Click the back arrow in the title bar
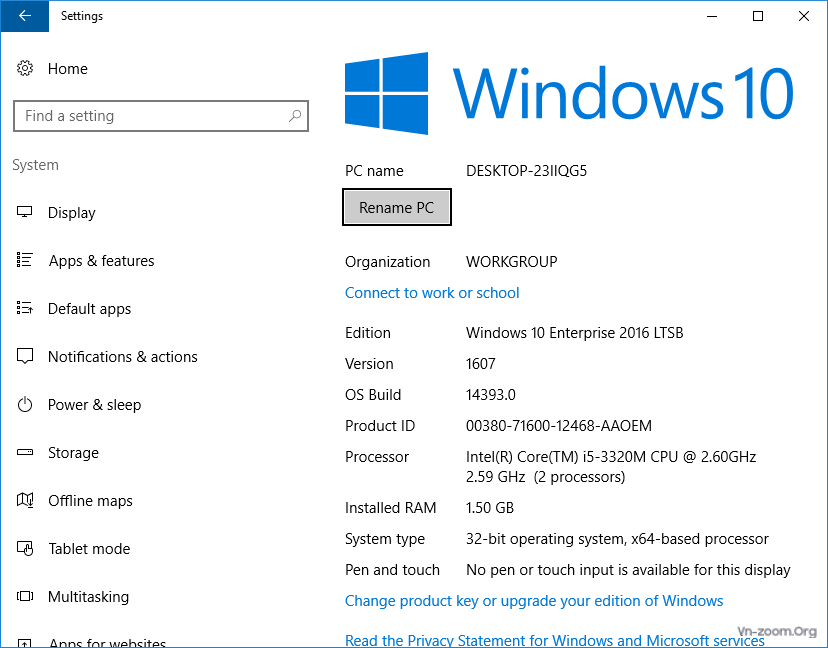This screenshot has height=648, width=828. (x=25, y=16)
